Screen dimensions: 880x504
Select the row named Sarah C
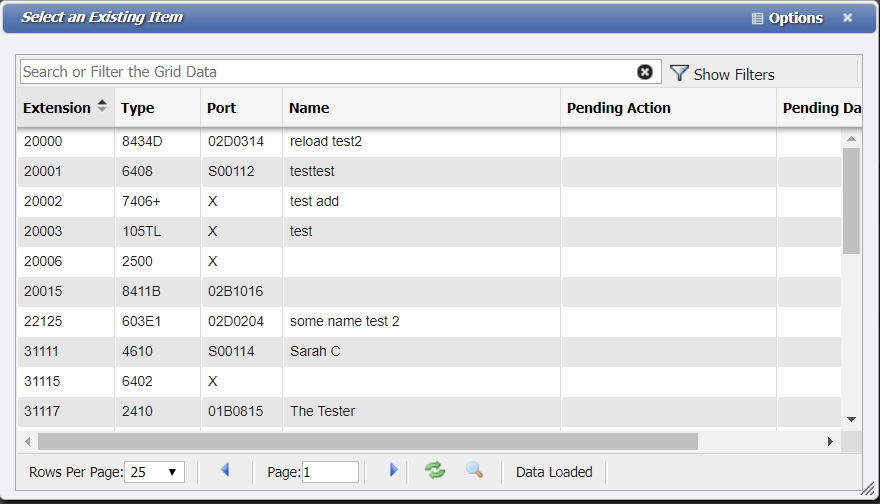pyautogui.click(x=315, y=351)
